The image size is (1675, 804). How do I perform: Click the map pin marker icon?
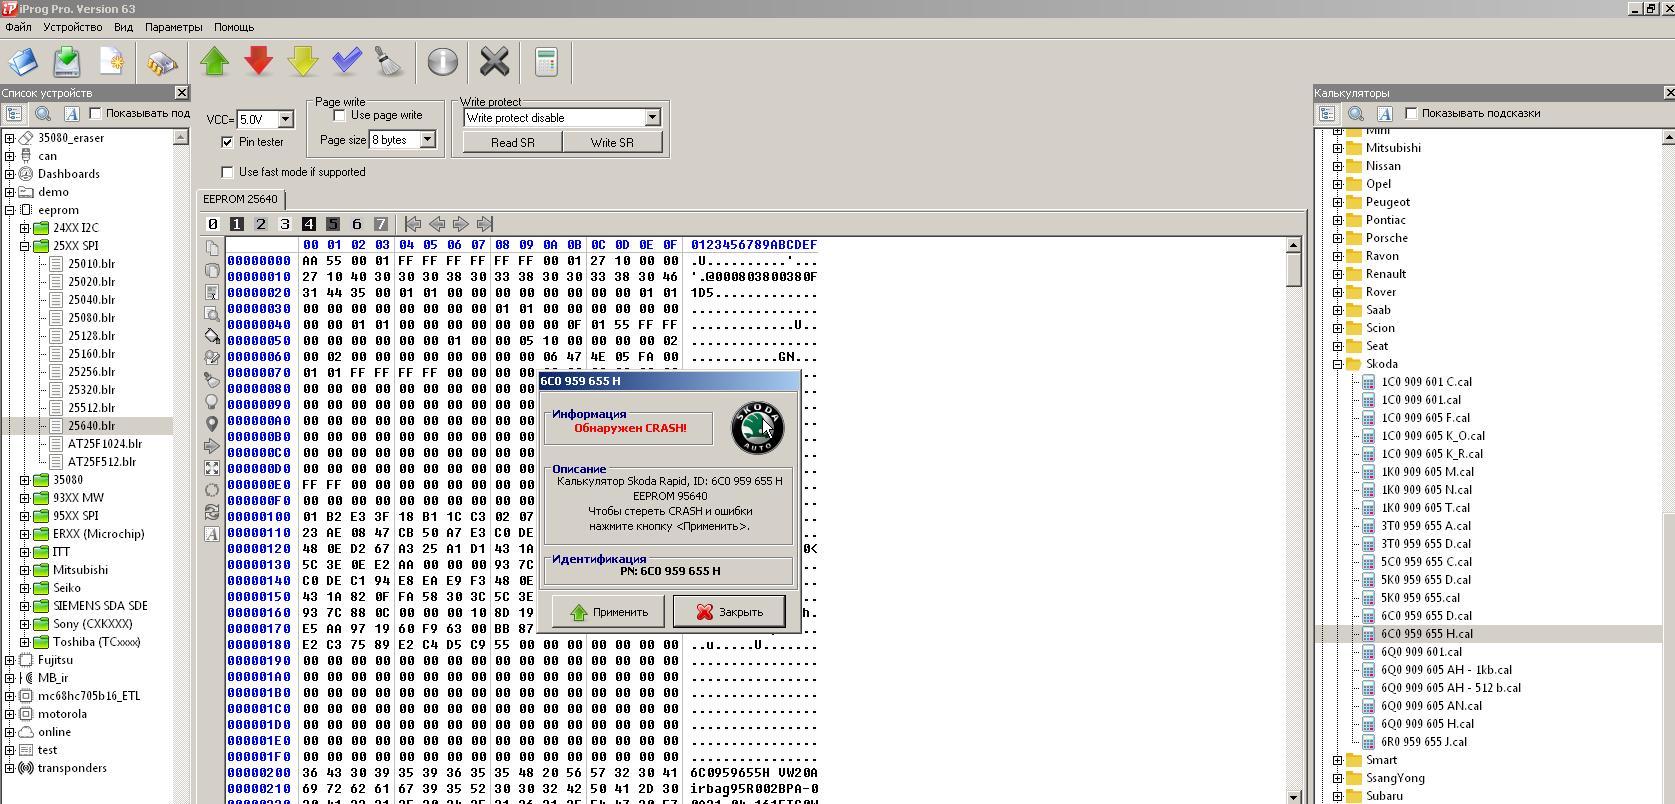[x=212, y=424]
